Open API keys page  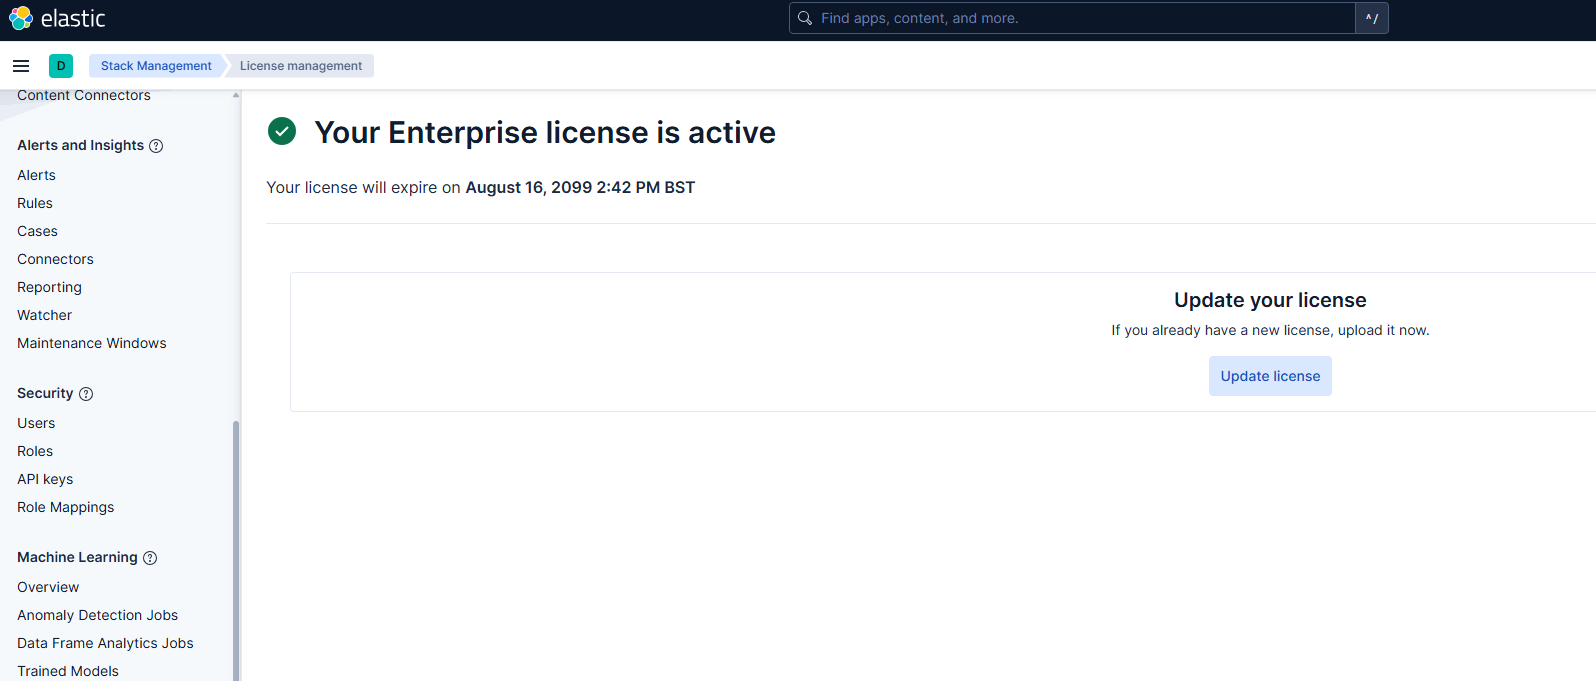click(x=45, y=479)
